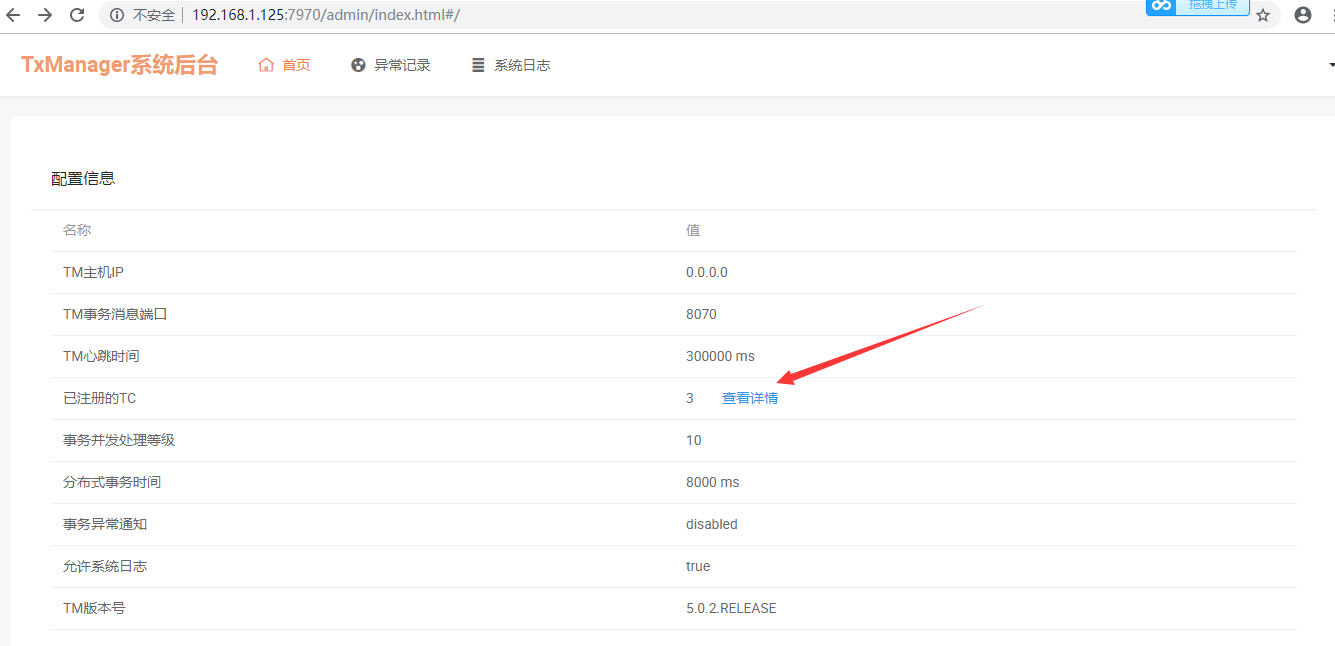Select the TM事务消息端口 row label
This screenshot has width=1335, height=646.
point(115,314)
